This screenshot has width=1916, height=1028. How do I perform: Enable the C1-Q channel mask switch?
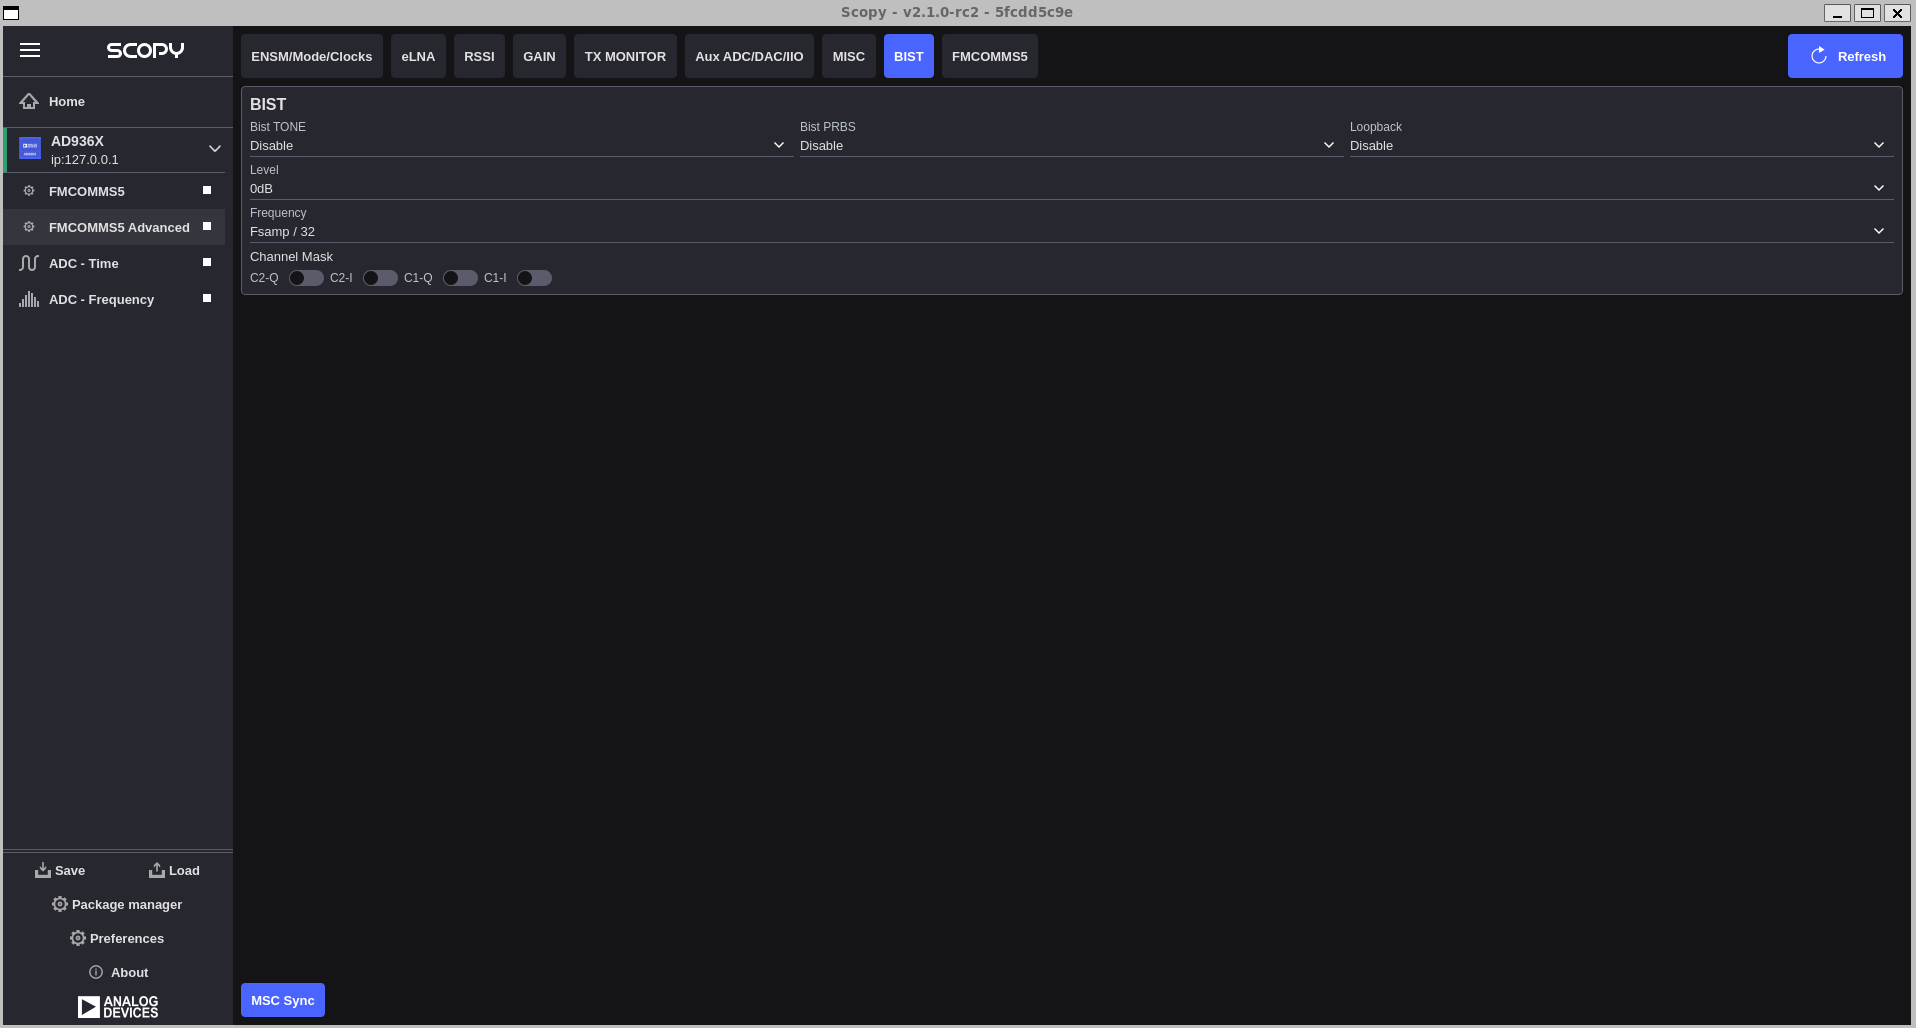460,278
